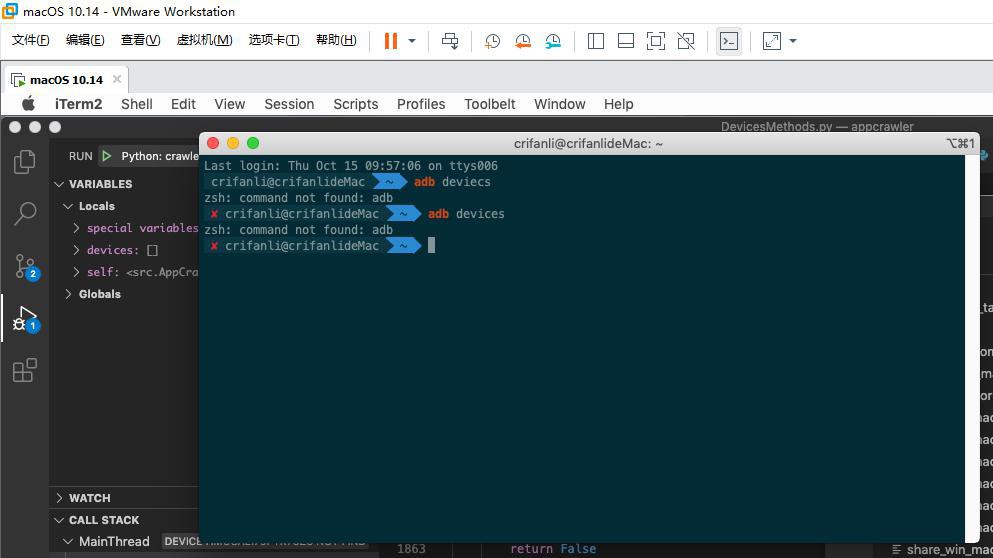Click the iTerm2 window vertical scrollbar
This screenshot has width=993, height=558.
(973, 348)
